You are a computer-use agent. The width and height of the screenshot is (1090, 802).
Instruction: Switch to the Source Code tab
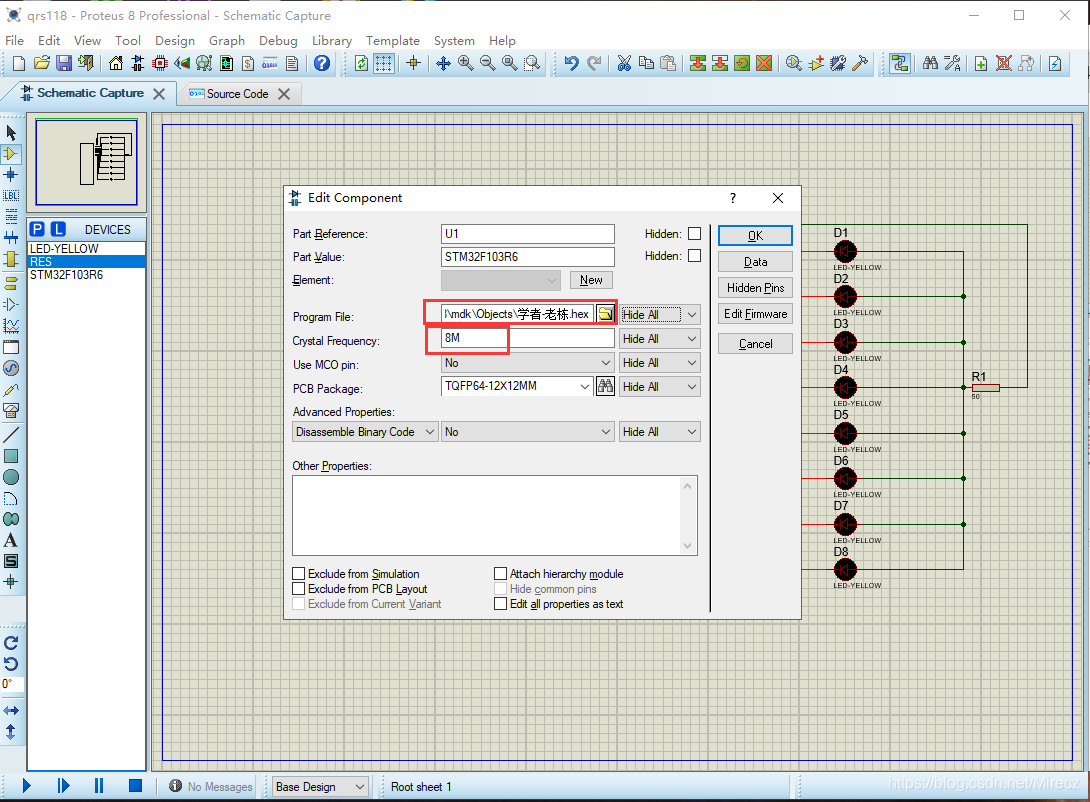coord(237,94)
